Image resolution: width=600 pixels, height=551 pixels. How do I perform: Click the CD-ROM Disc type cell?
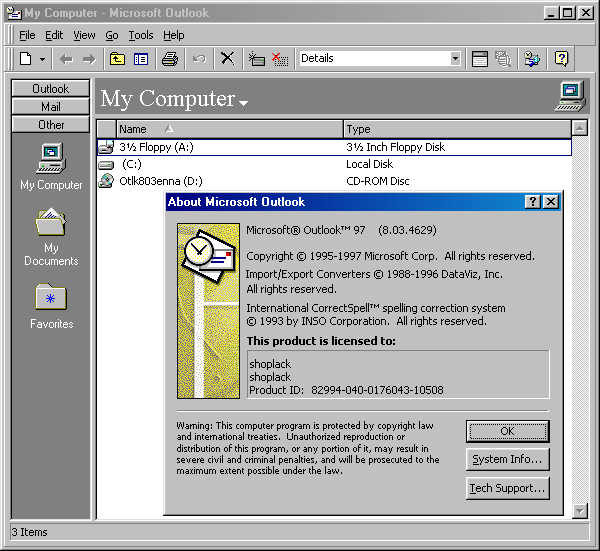click(x=378, y=181)
